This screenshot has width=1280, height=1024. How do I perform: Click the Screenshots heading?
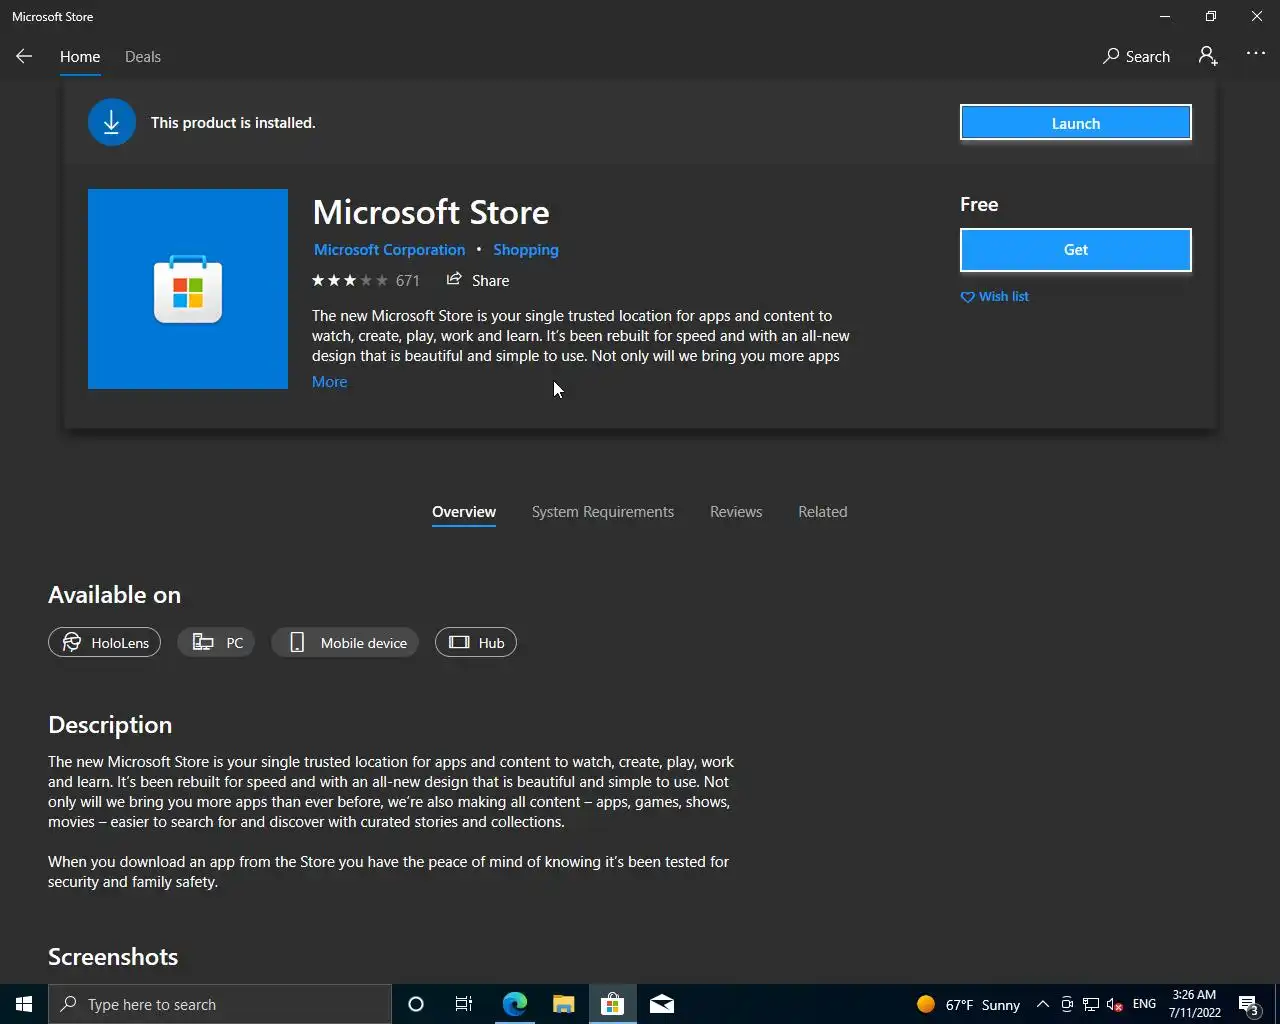pyautogui.click(x=113, y=957)
